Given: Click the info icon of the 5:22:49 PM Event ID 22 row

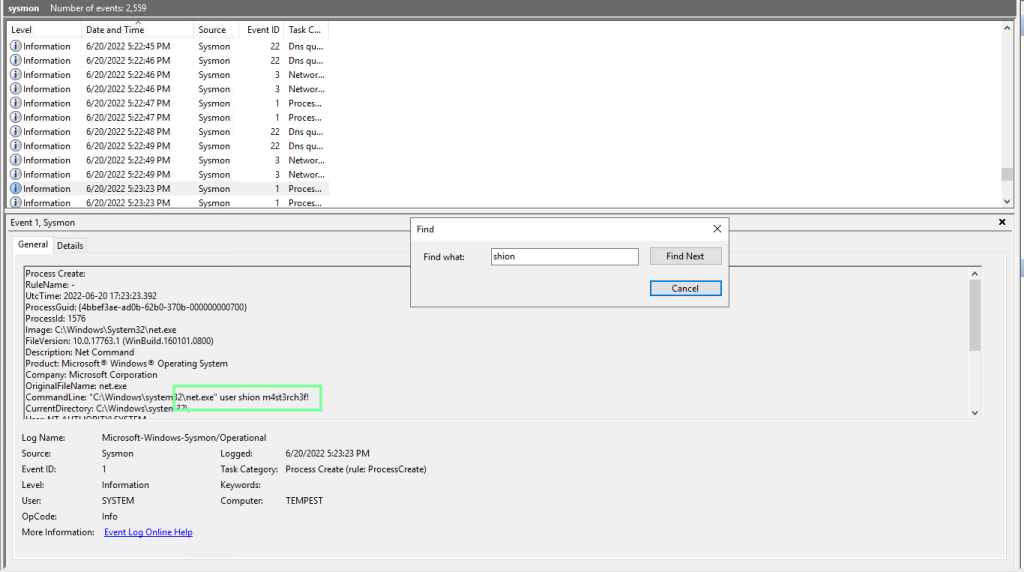Looking at the screenshot, I should [16, 146].
